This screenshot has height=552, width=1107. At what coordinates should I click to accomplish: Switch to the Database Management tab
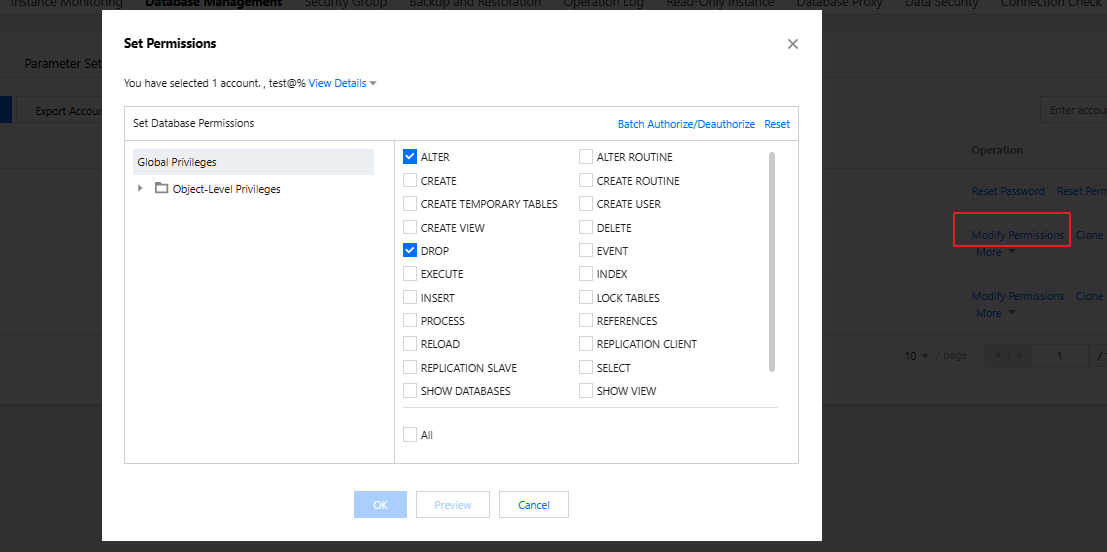coord(213,4)
